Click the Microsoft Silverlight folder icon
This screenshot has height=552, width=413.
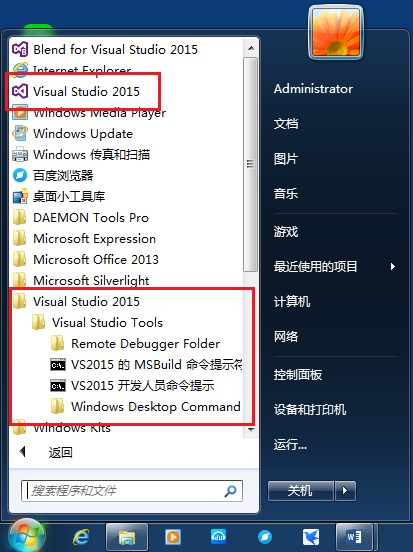coord(20,280)
